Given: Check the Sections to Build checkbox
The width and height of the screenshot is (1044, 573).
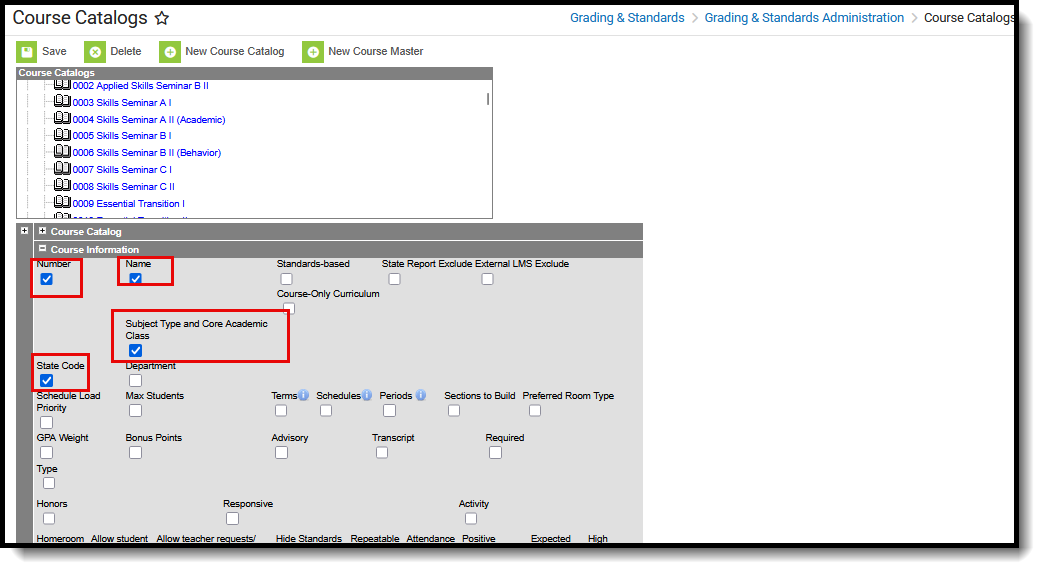Looking at the screenshot, I should coord(454,411).
